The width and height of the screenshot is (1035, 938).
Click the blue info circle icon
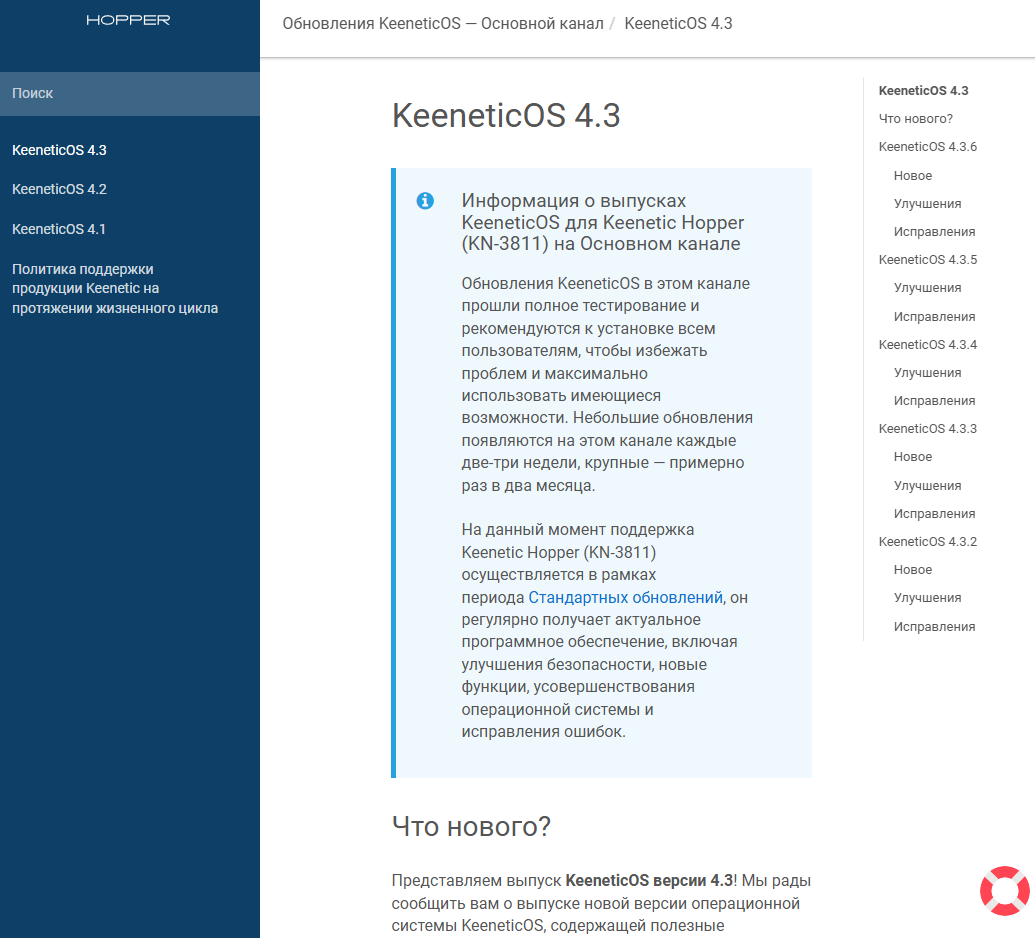click(425, 201)
